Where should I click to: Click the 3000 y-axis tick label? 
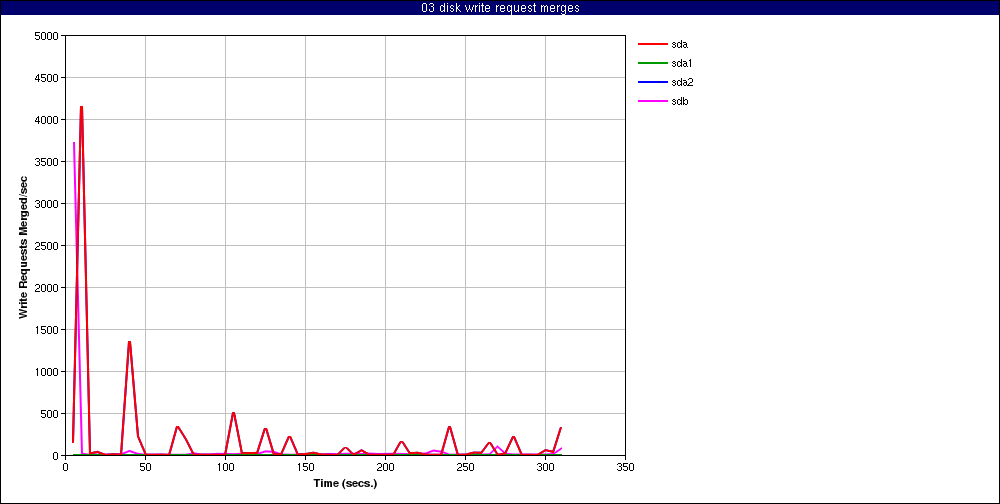(x=47, y=204)
